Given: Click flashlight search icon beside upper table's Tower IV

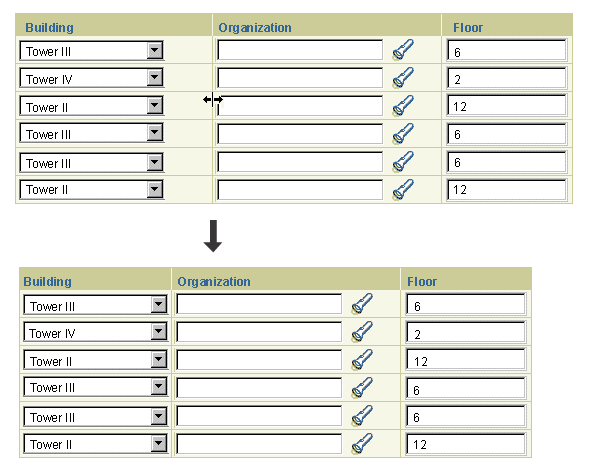Looking at the screenshot, I should tap(403, 78).
